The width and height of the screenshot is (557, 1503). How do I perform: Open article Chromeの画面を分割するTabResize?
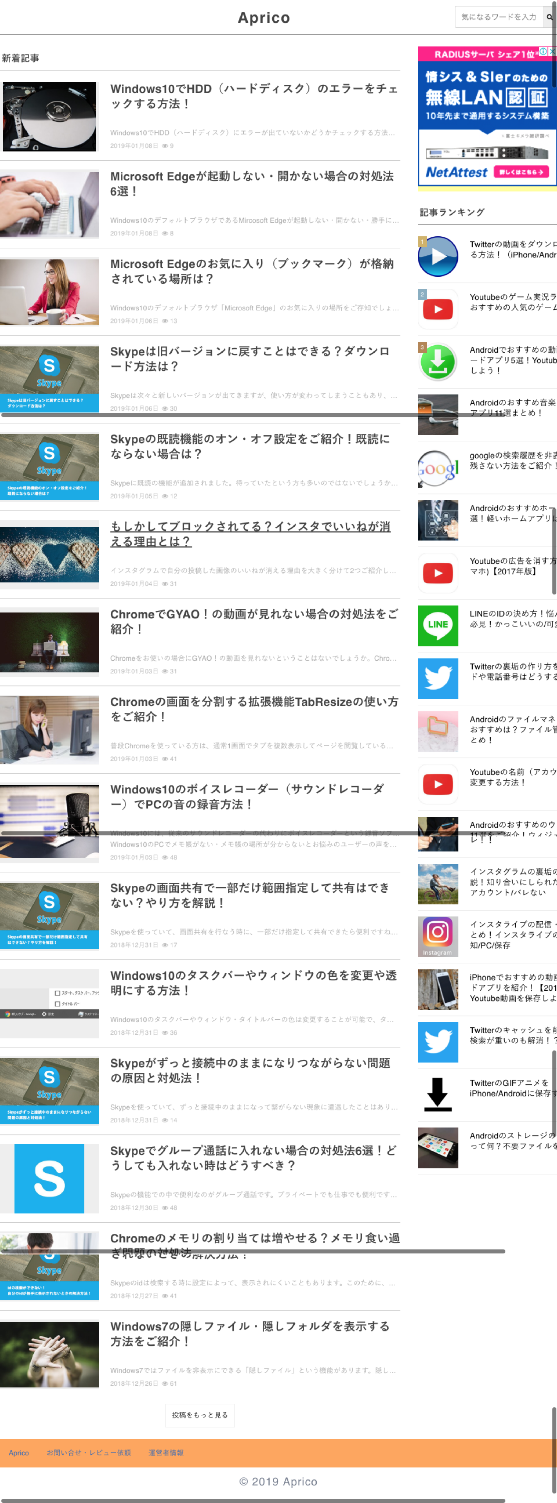pos(254,709)
